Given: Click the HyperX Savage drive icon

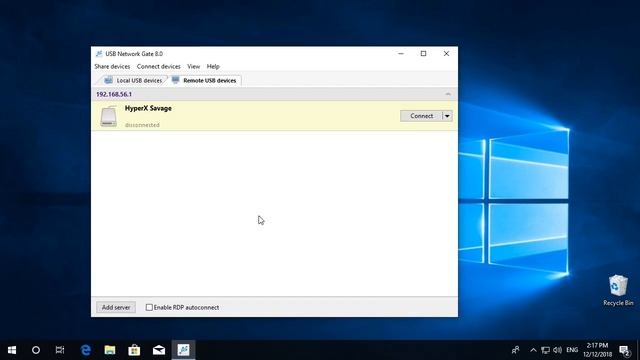Looking at the screenshot, I should pyautogui.click(x=109, y=116).
